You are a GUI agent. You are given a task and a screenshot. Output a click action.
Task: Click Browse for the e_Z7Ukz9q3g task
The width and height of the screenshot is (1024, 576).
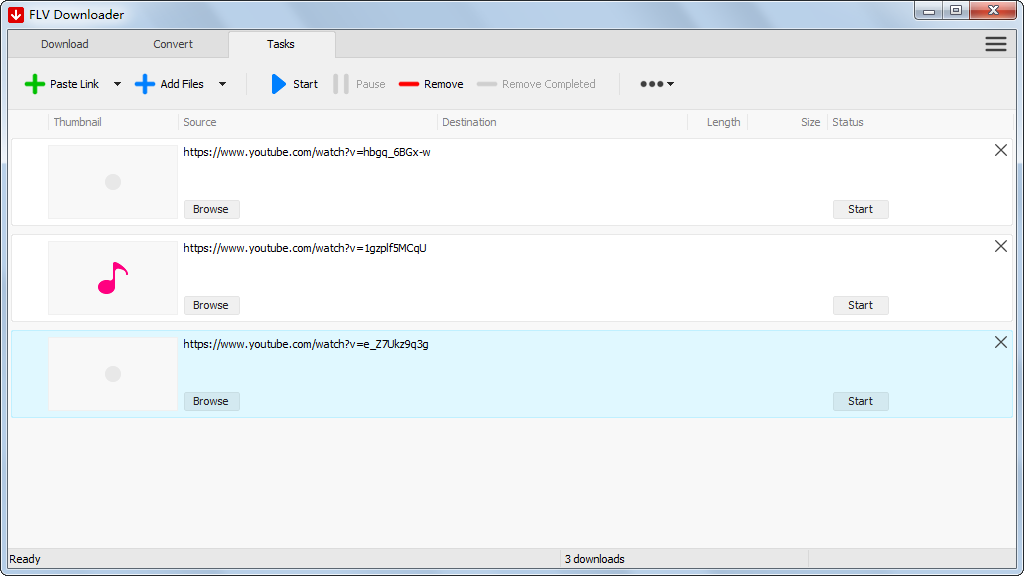click(211, 401)
